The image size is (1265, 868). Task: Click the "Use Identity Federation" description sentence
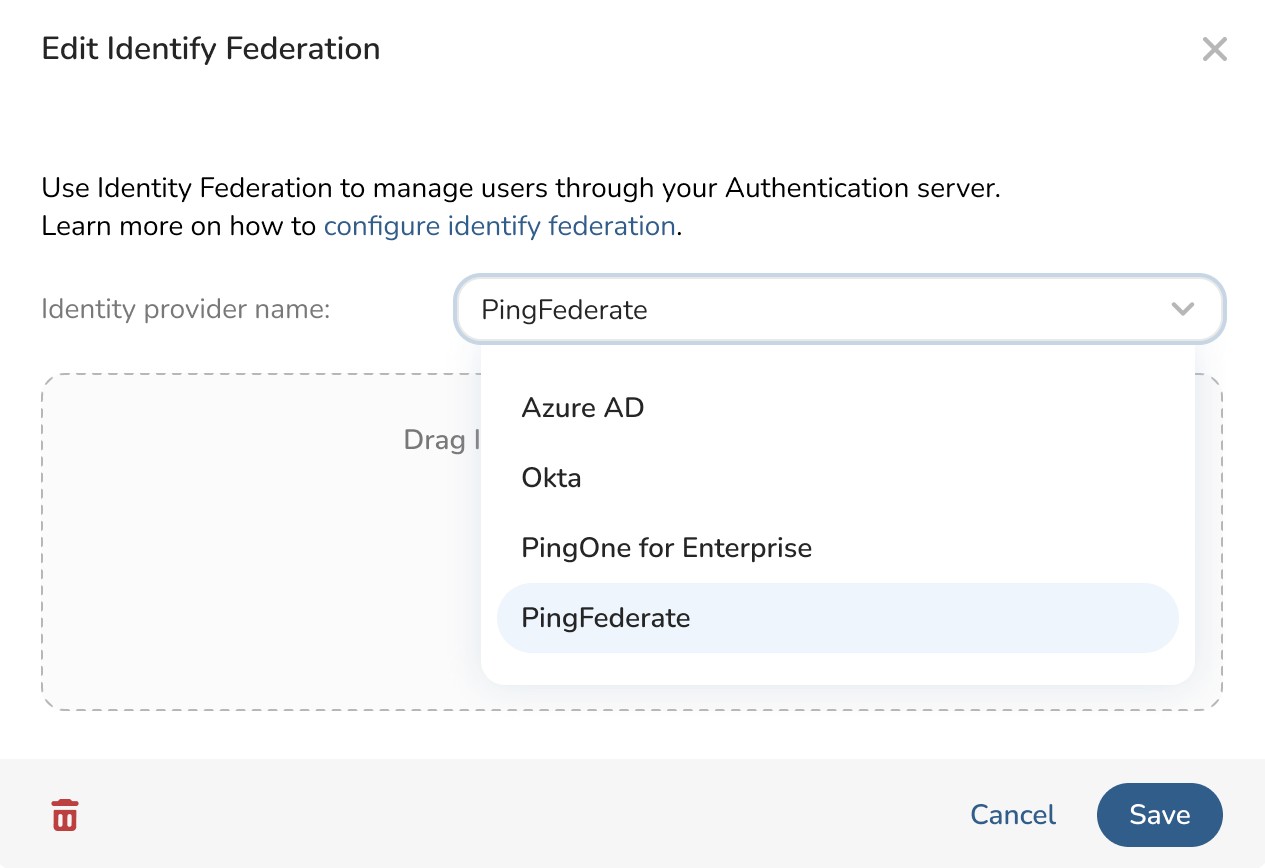coord(520,188)
